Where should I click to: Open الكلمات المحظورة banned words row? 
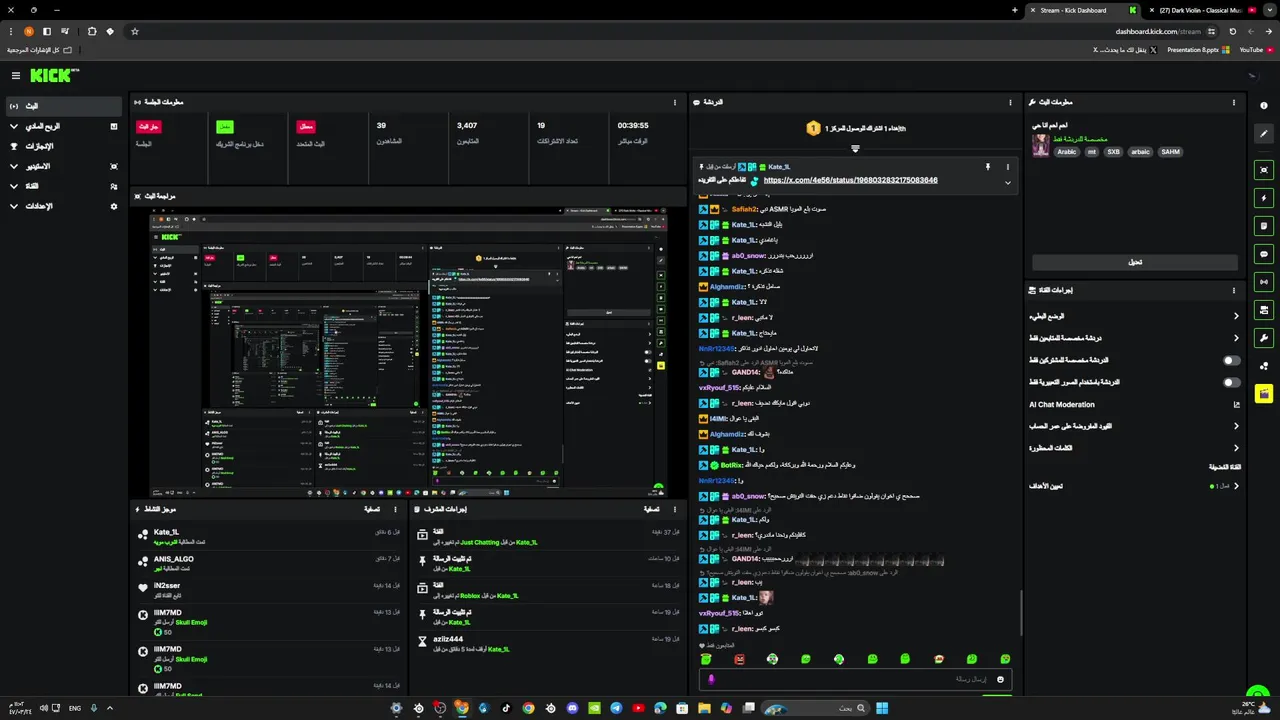coord(1135,448)
